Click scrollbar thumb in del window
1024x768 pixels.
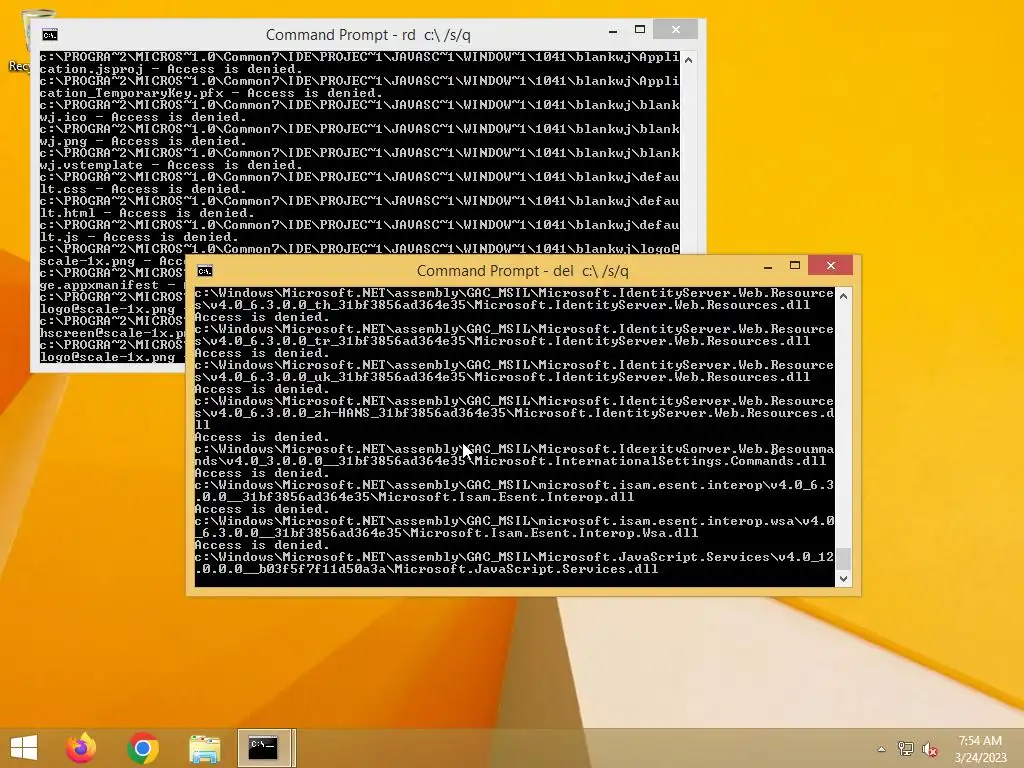pos(844,559)
